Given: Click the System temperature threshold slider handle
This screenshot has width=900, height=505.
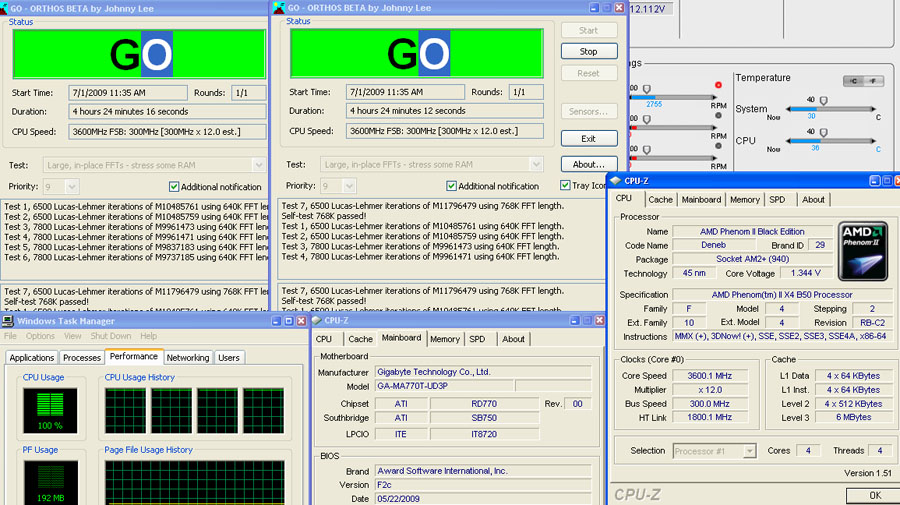Looking at the screenshot, I should point(823,100).
